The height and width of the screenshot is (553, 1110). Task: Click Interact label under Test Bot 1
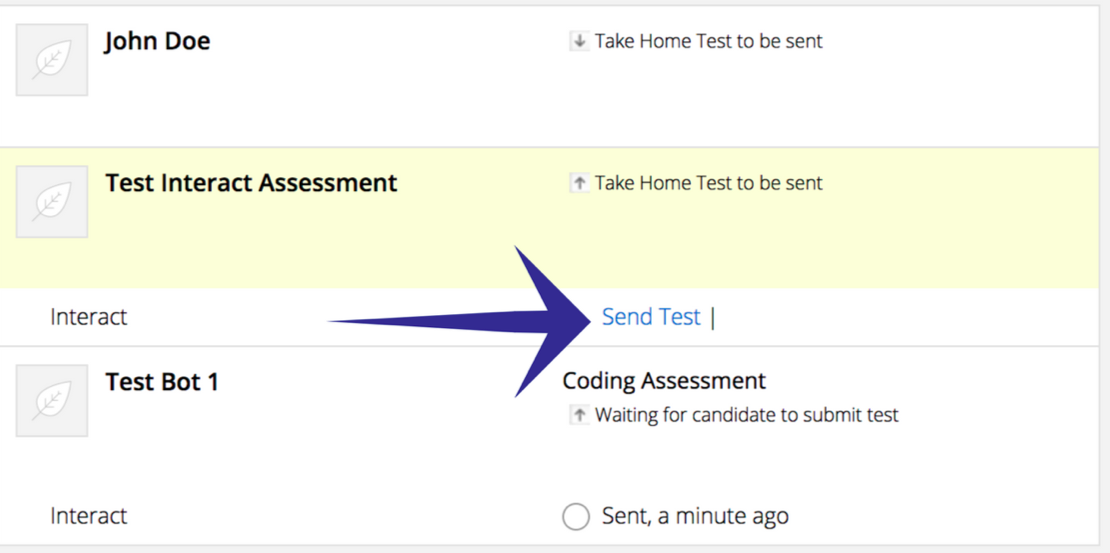(x=88, y=515)
